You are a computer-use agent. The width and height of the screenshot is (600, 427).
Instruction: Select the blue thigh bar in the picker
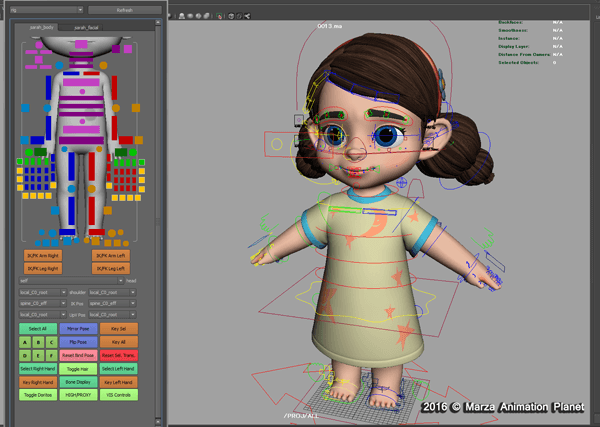tap(71, 166)
